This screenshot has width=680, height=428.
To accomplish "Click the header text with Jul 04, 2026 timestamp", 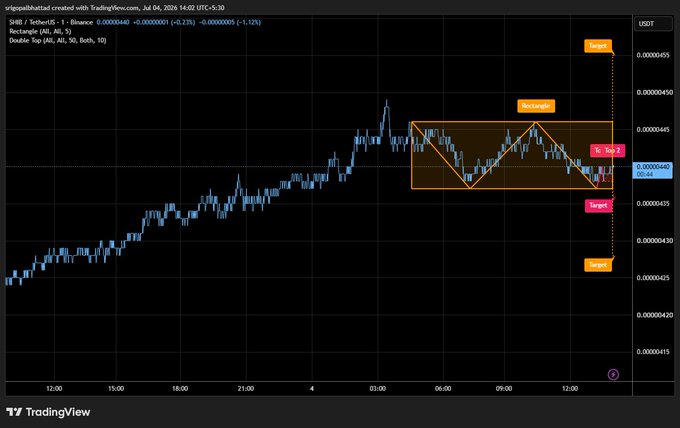I will (115, 8).
